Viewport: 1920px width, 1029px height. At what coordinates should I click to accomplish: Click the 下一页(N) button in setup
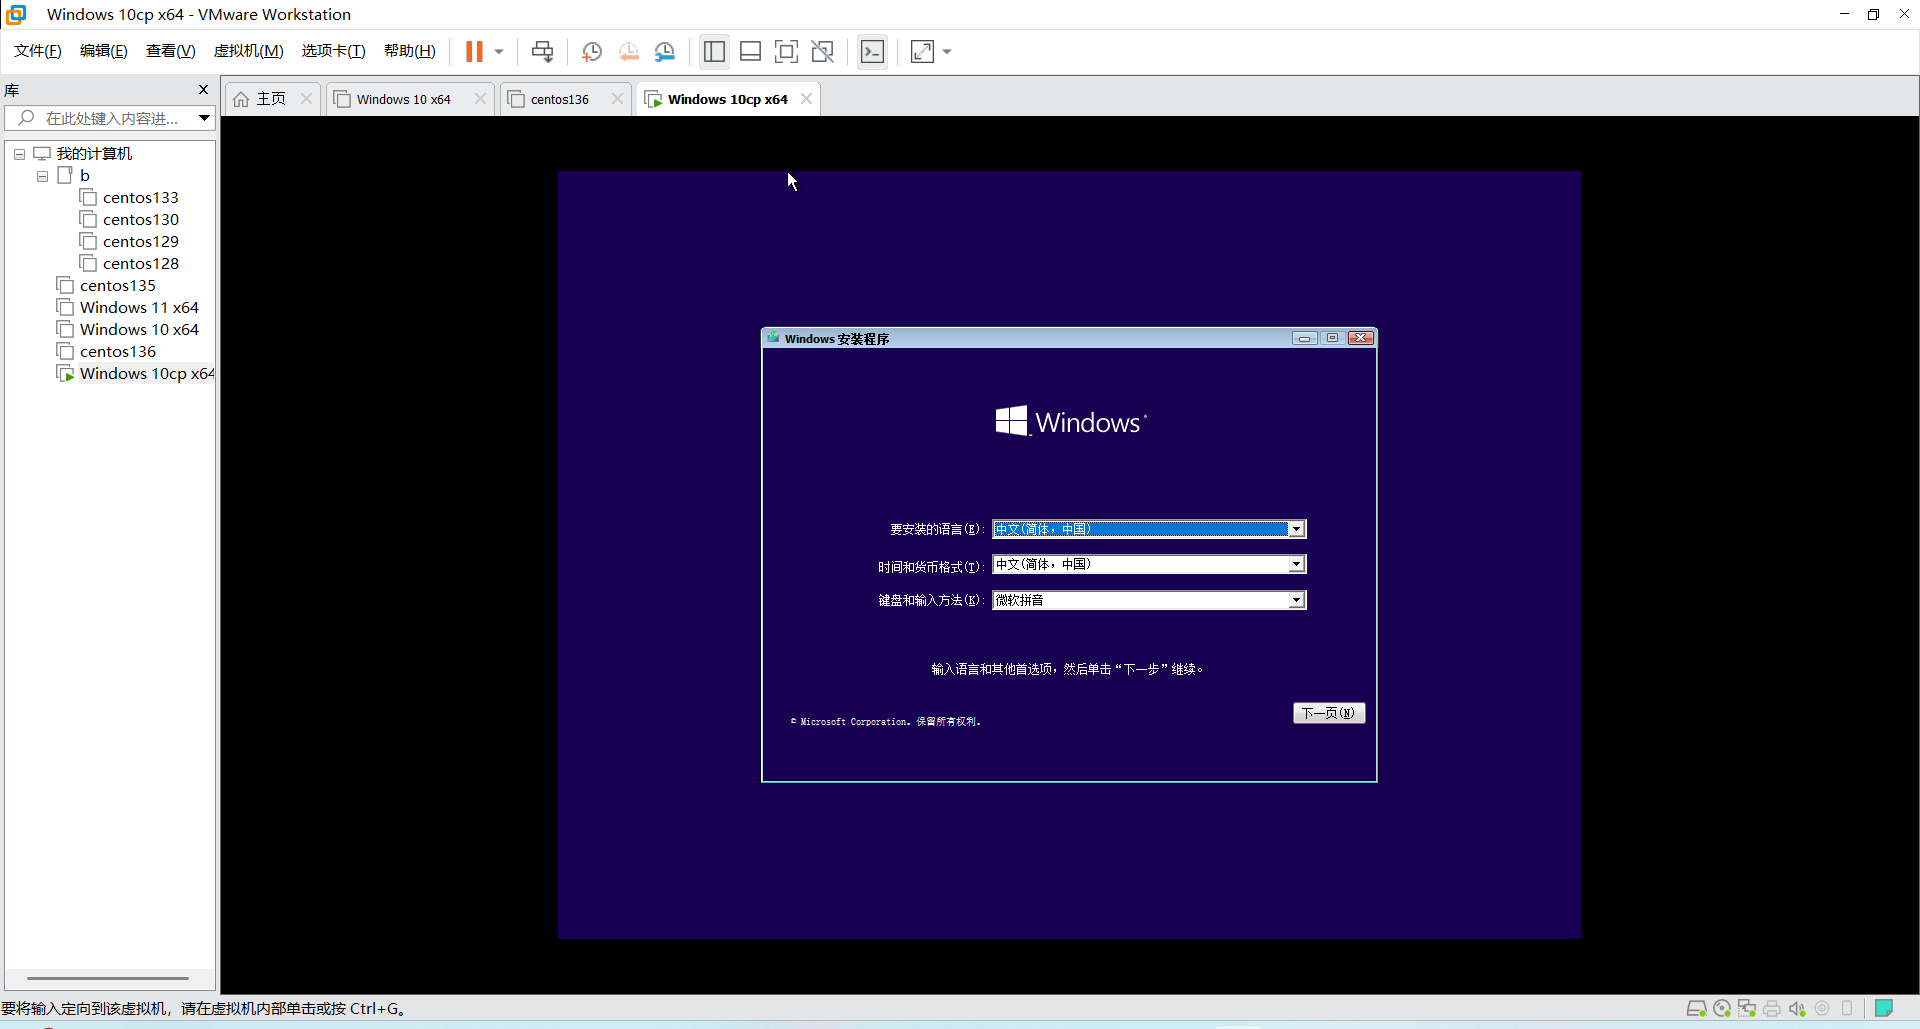click(x=1328, y=713)
